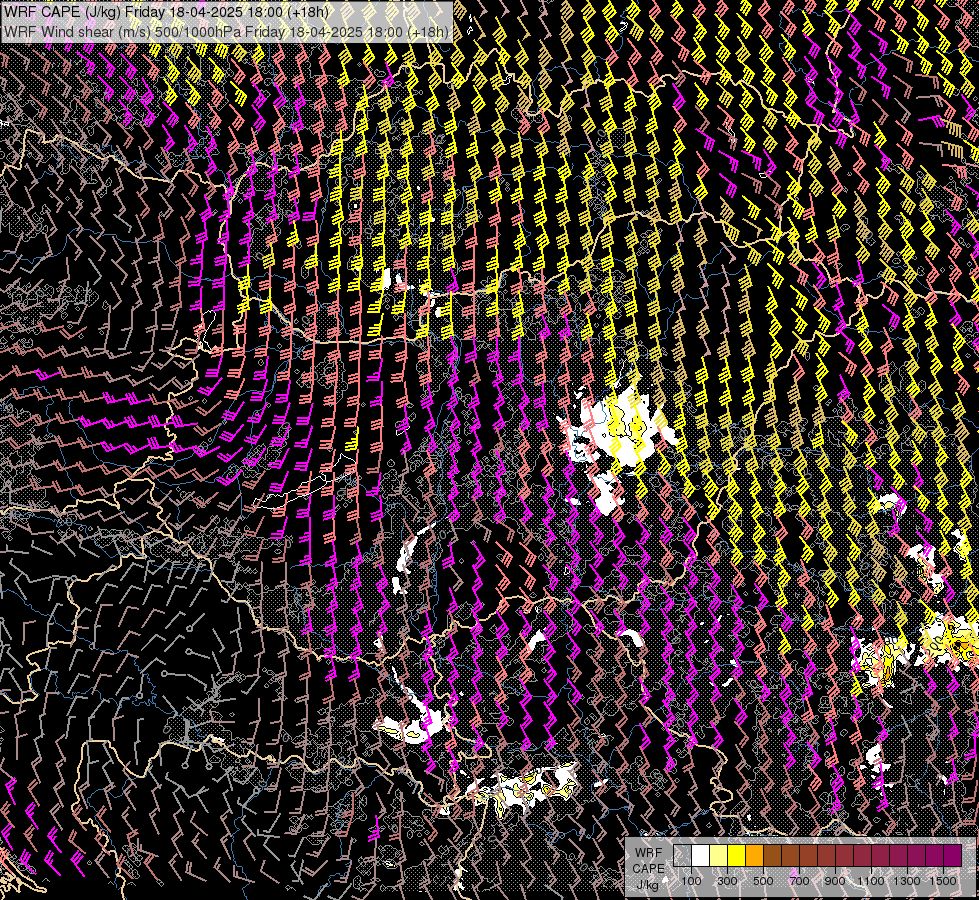Click the legend value 1300
Screen dimensions: 979x900
907,881
